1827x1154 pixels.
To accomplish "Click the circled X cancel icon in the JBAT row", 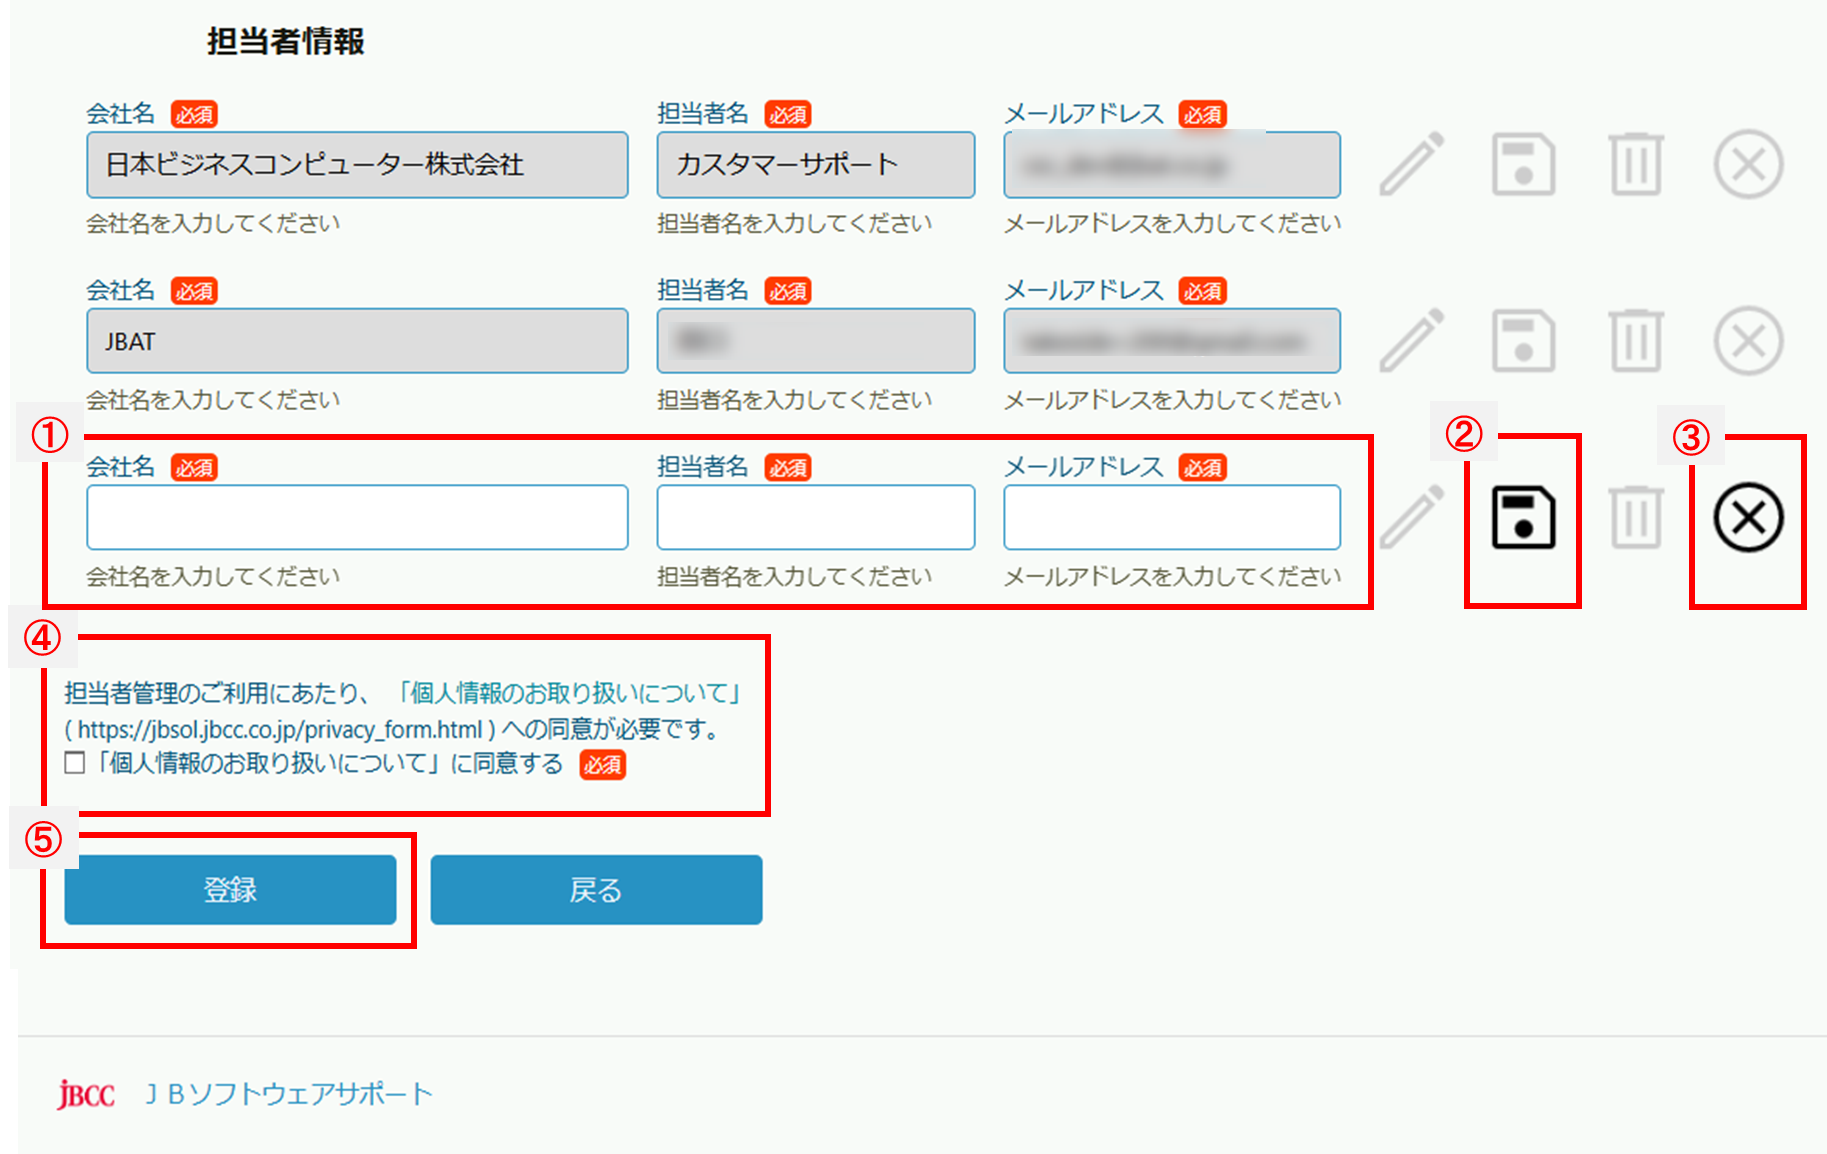I will 1748,341.
